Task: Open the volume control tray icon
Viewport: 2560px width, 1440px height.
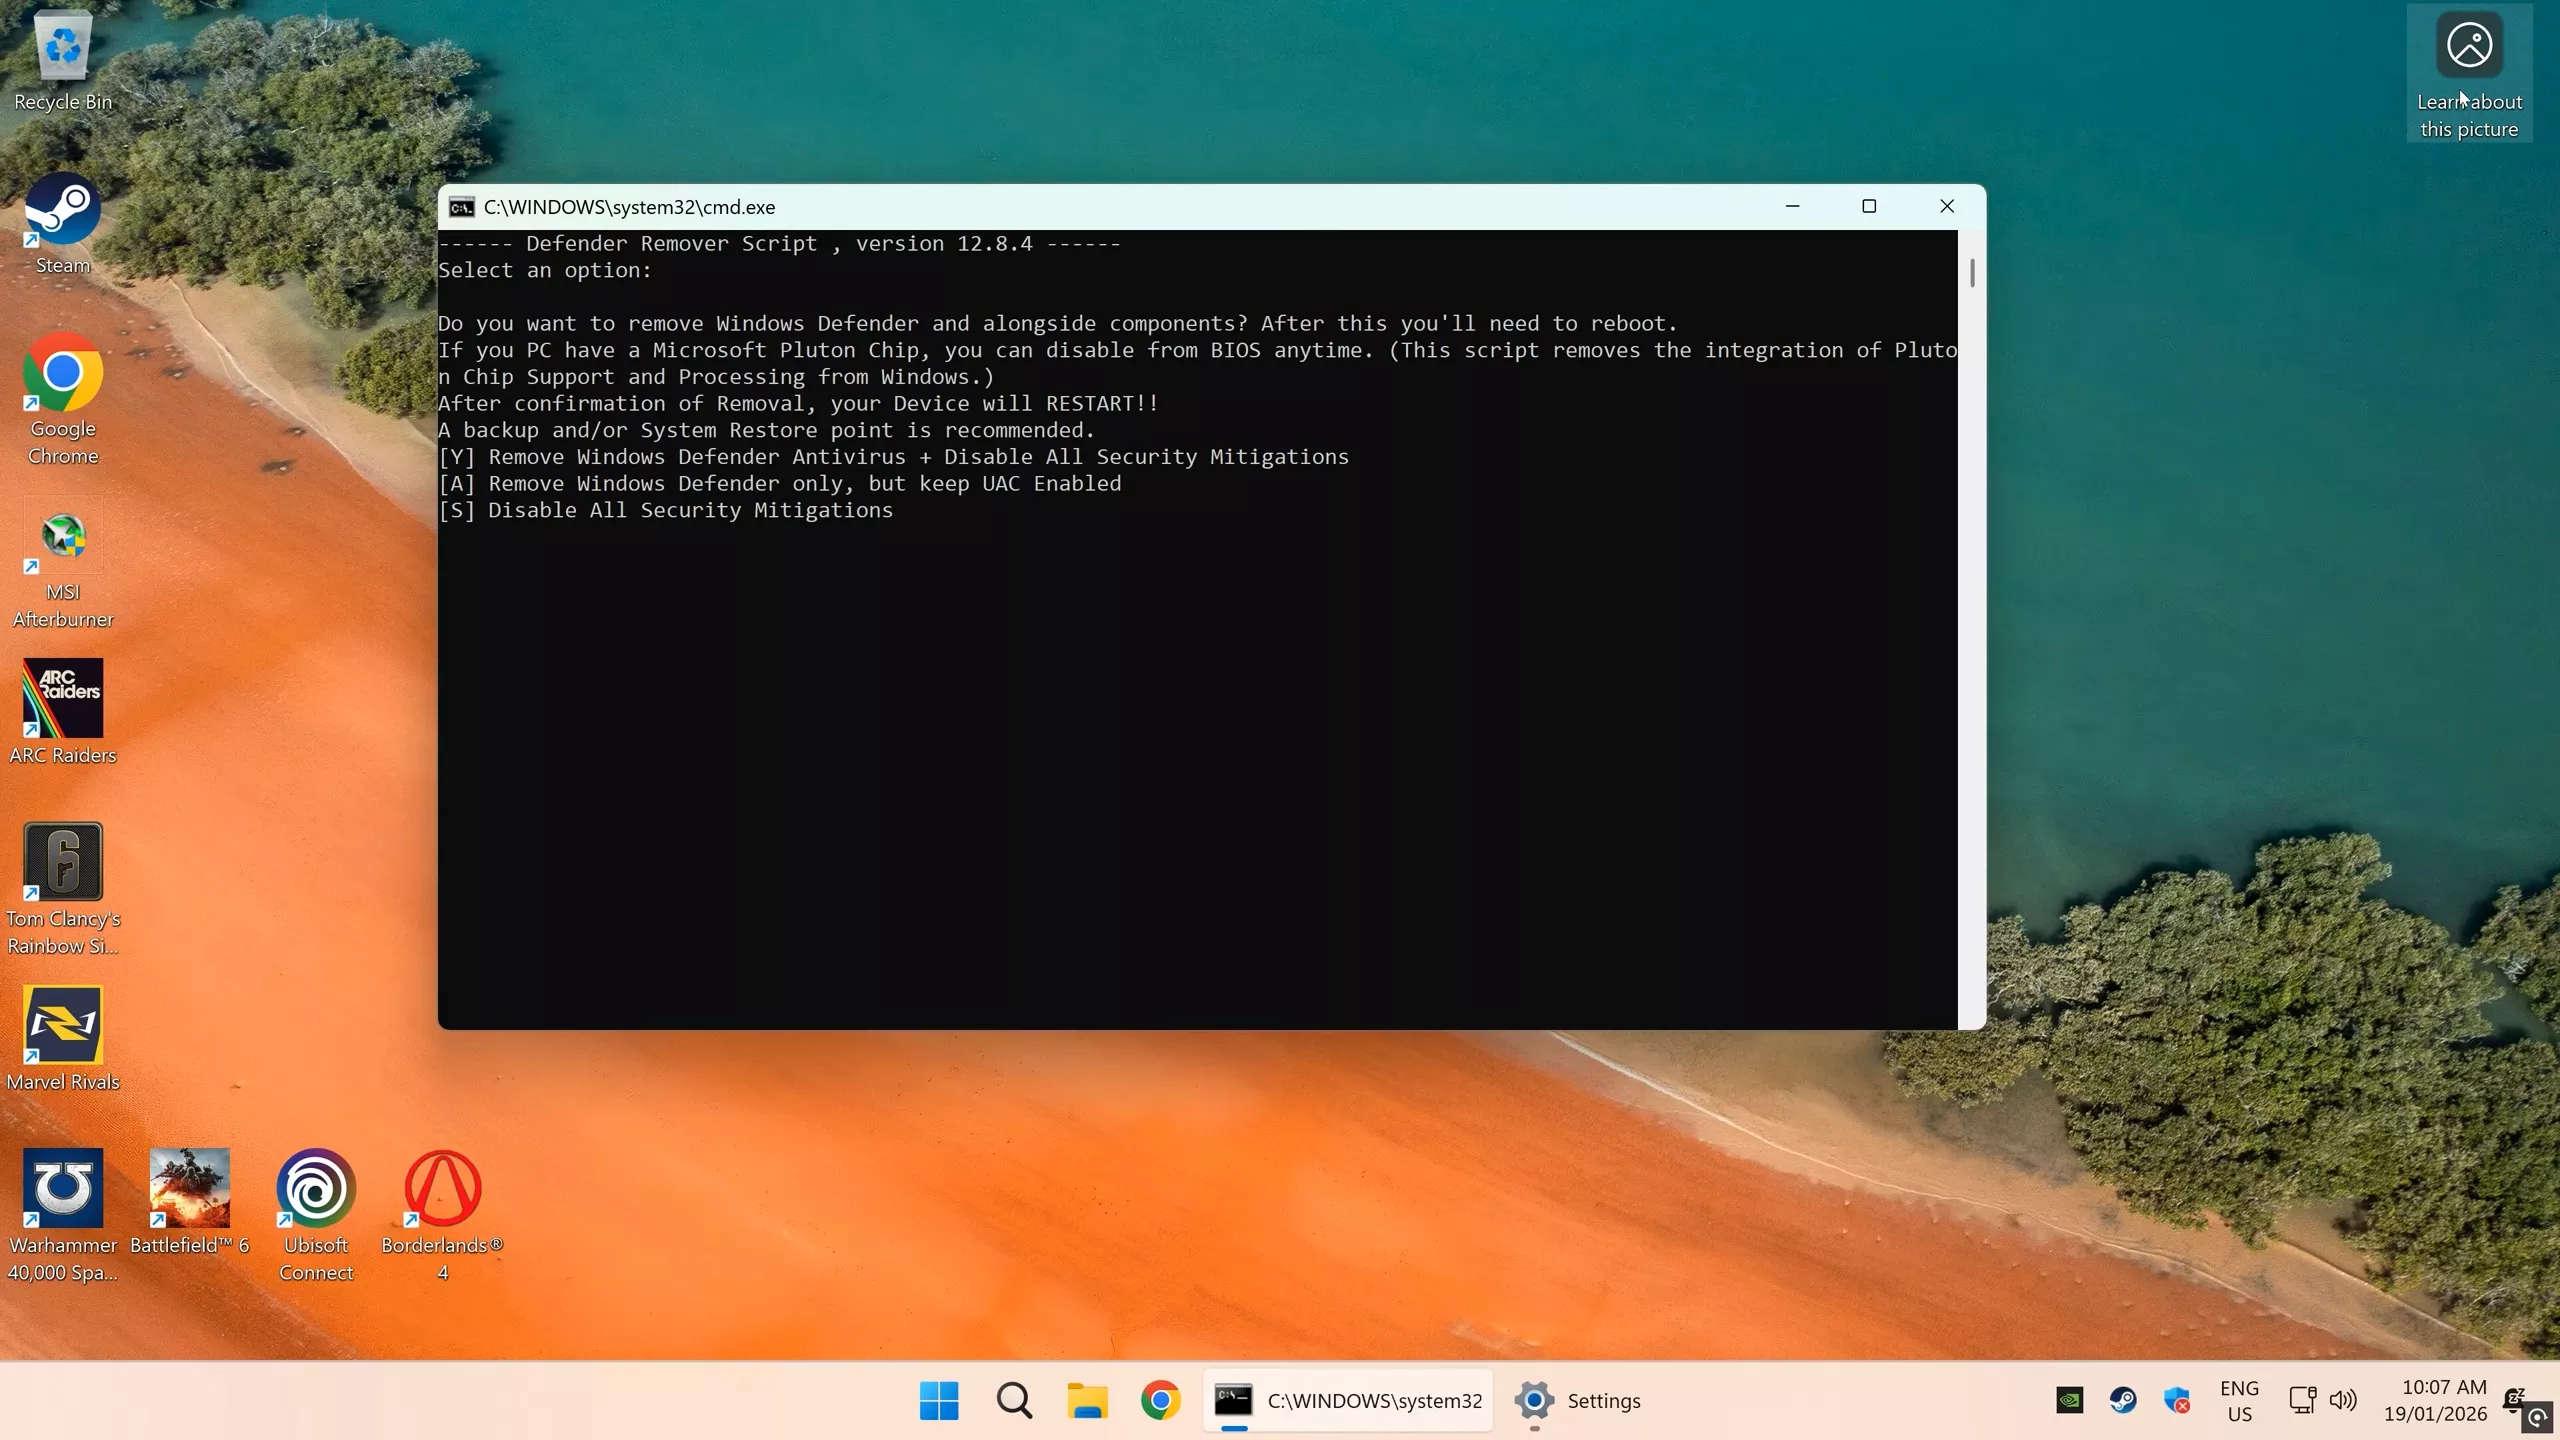Action: (2342, 1400)
